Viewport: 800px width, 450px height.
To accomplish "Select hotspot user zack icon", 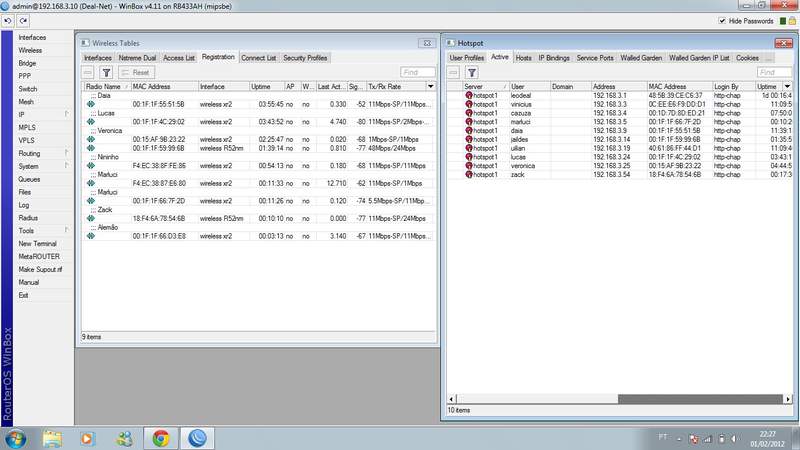I will [468, 174].
